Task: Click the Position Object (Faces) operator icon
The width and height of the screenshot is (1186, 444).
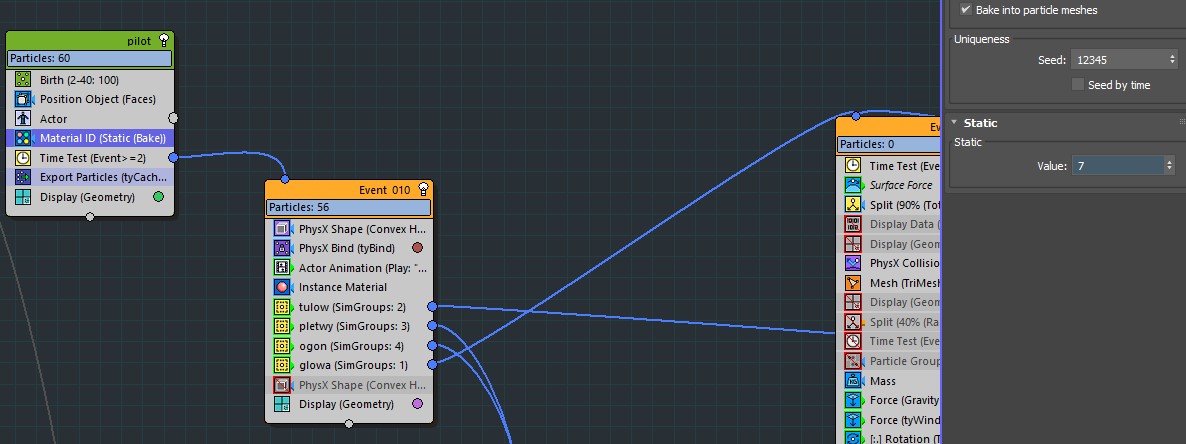Action: pos(23,99)
